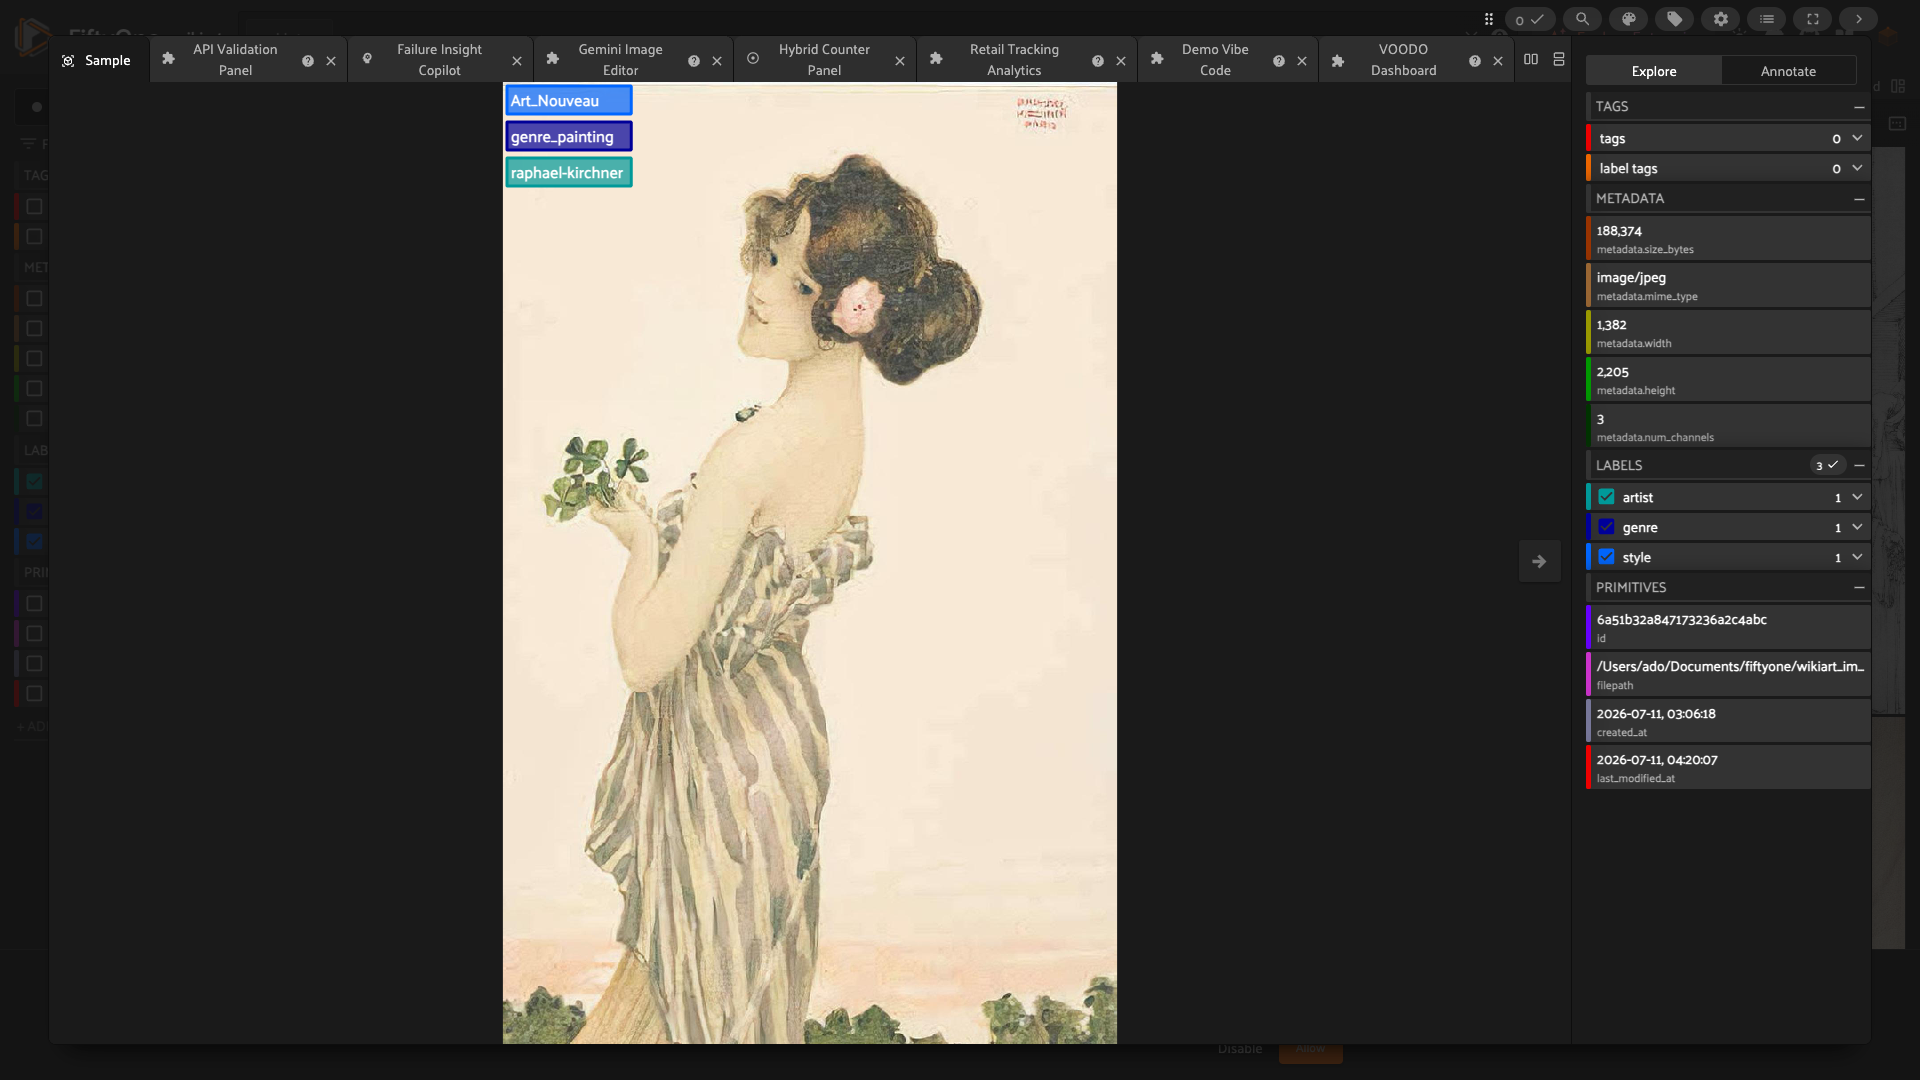This screenshot has width=1920, height=1080.
Task: Uncheck the style label checkbox
Action: [1606, 557]
